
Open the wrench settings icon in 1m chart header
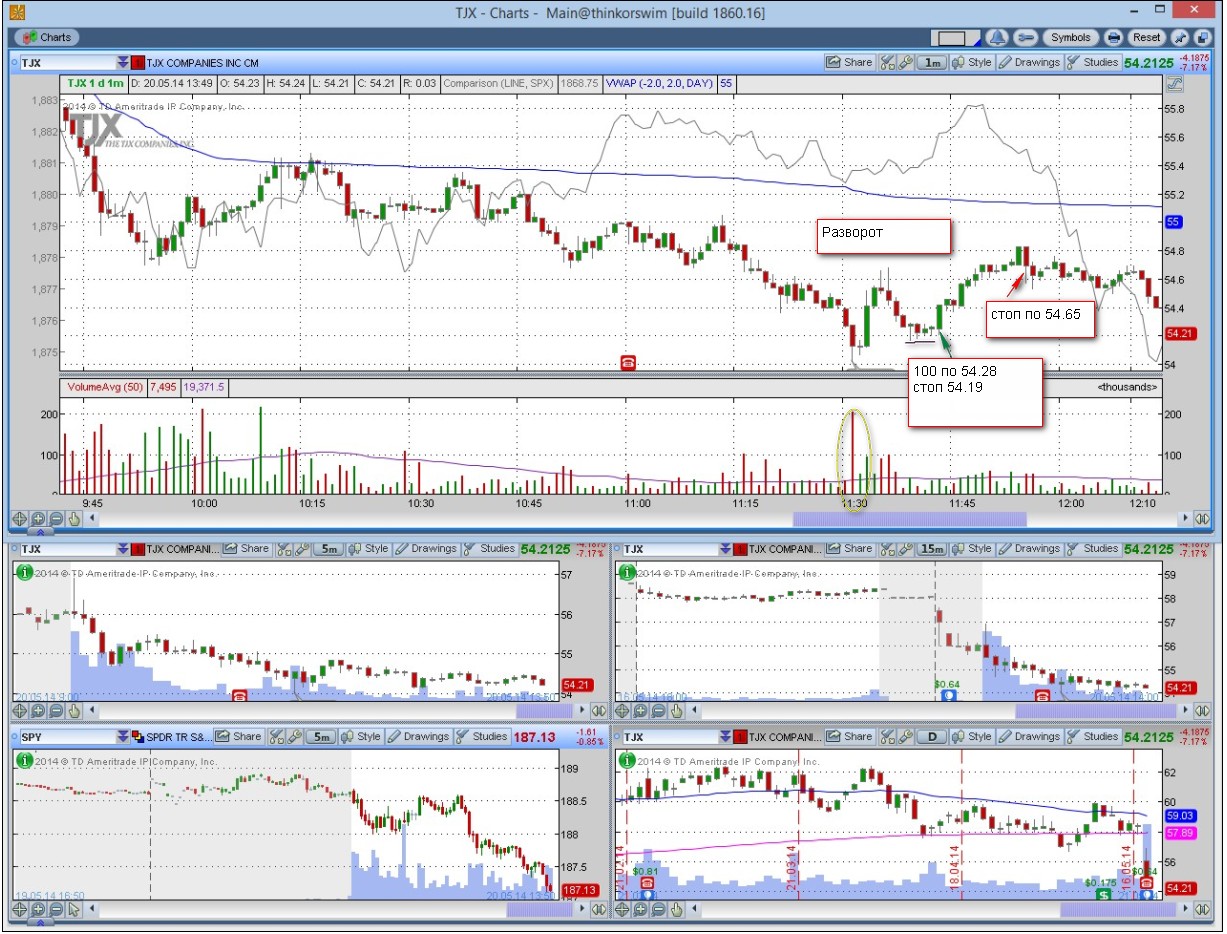[x=906, y=62]
